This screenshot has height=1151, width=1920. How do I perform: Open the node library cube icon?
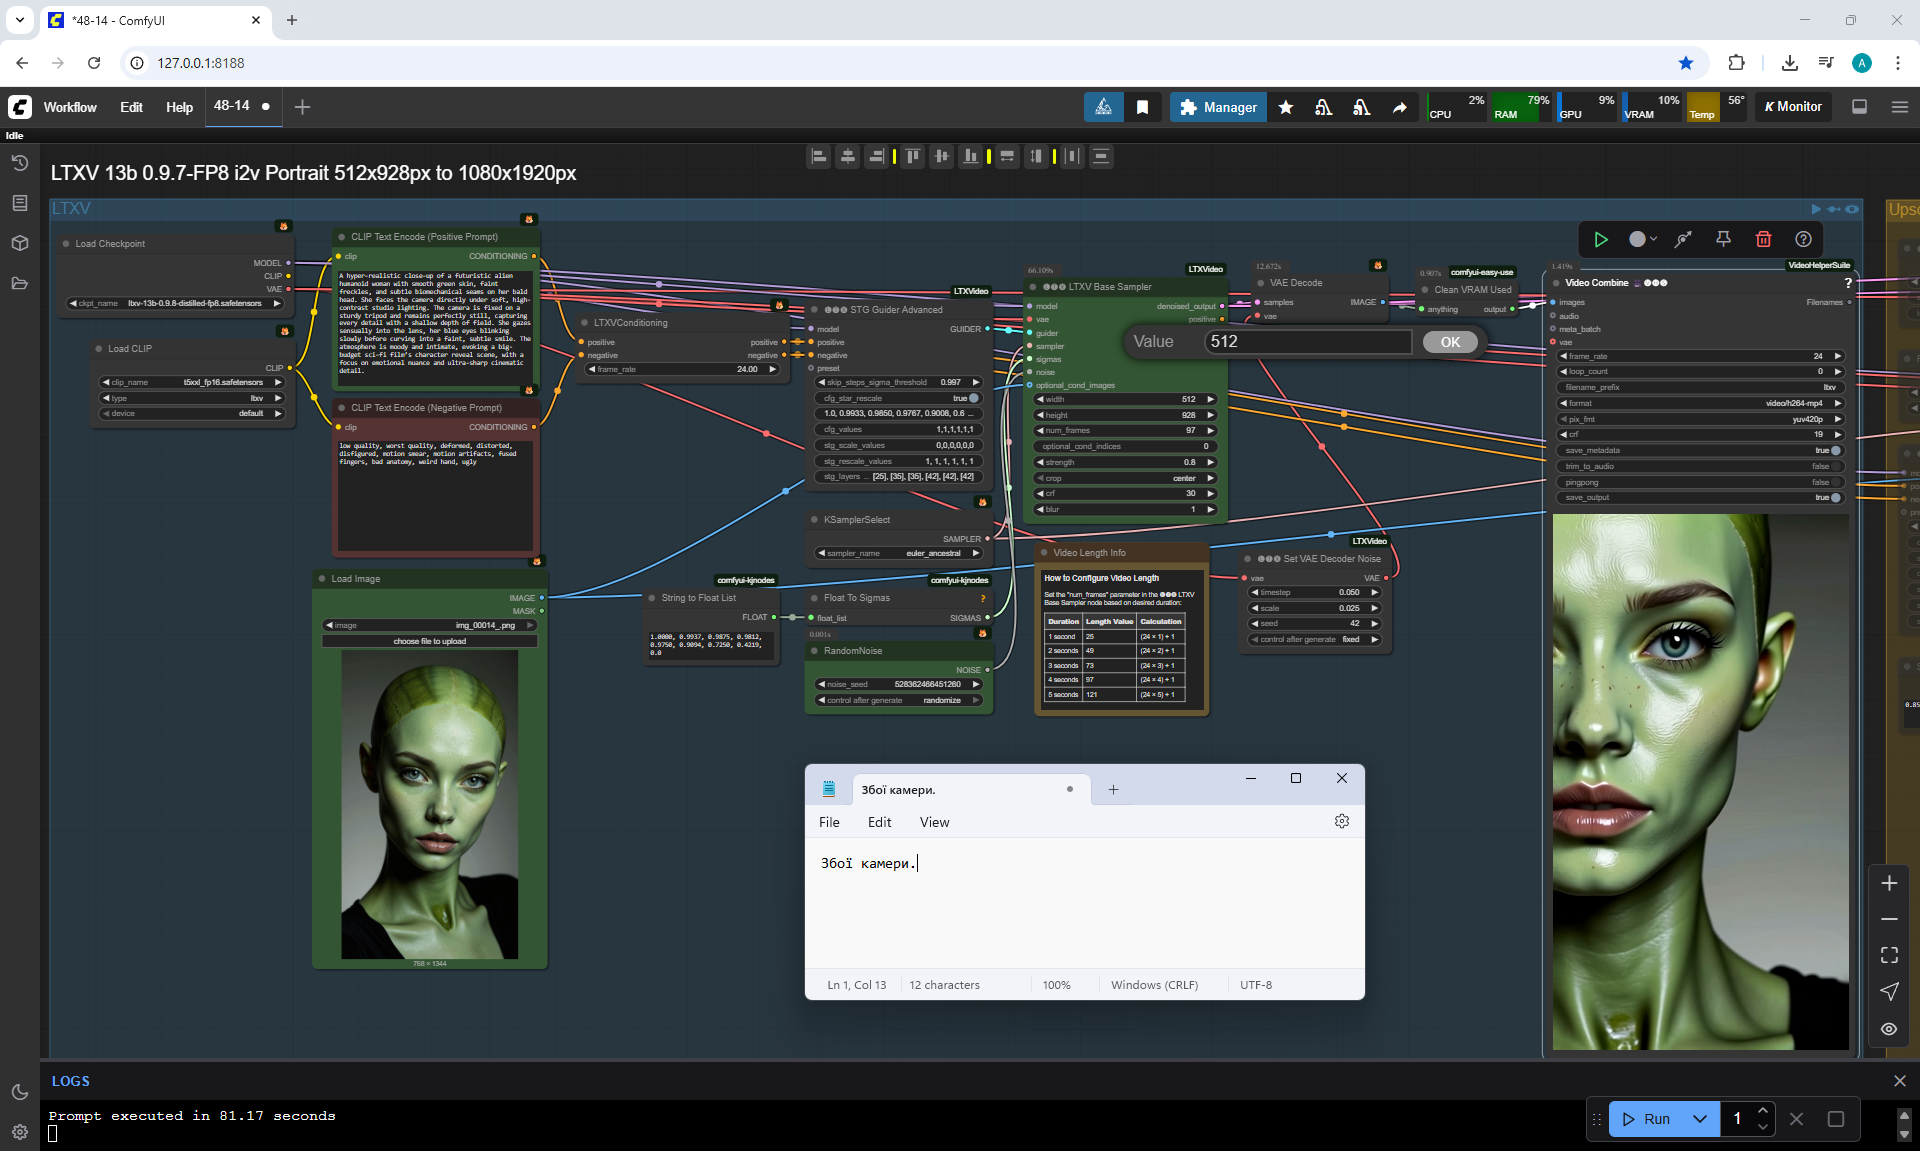pyautogui.click(x=20, y=243)
